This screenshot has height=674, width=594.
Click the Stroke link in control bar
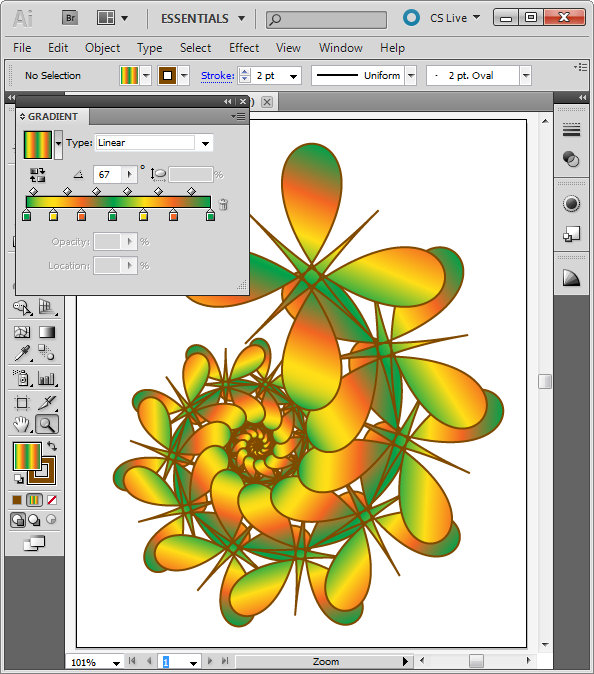point(217,76)
